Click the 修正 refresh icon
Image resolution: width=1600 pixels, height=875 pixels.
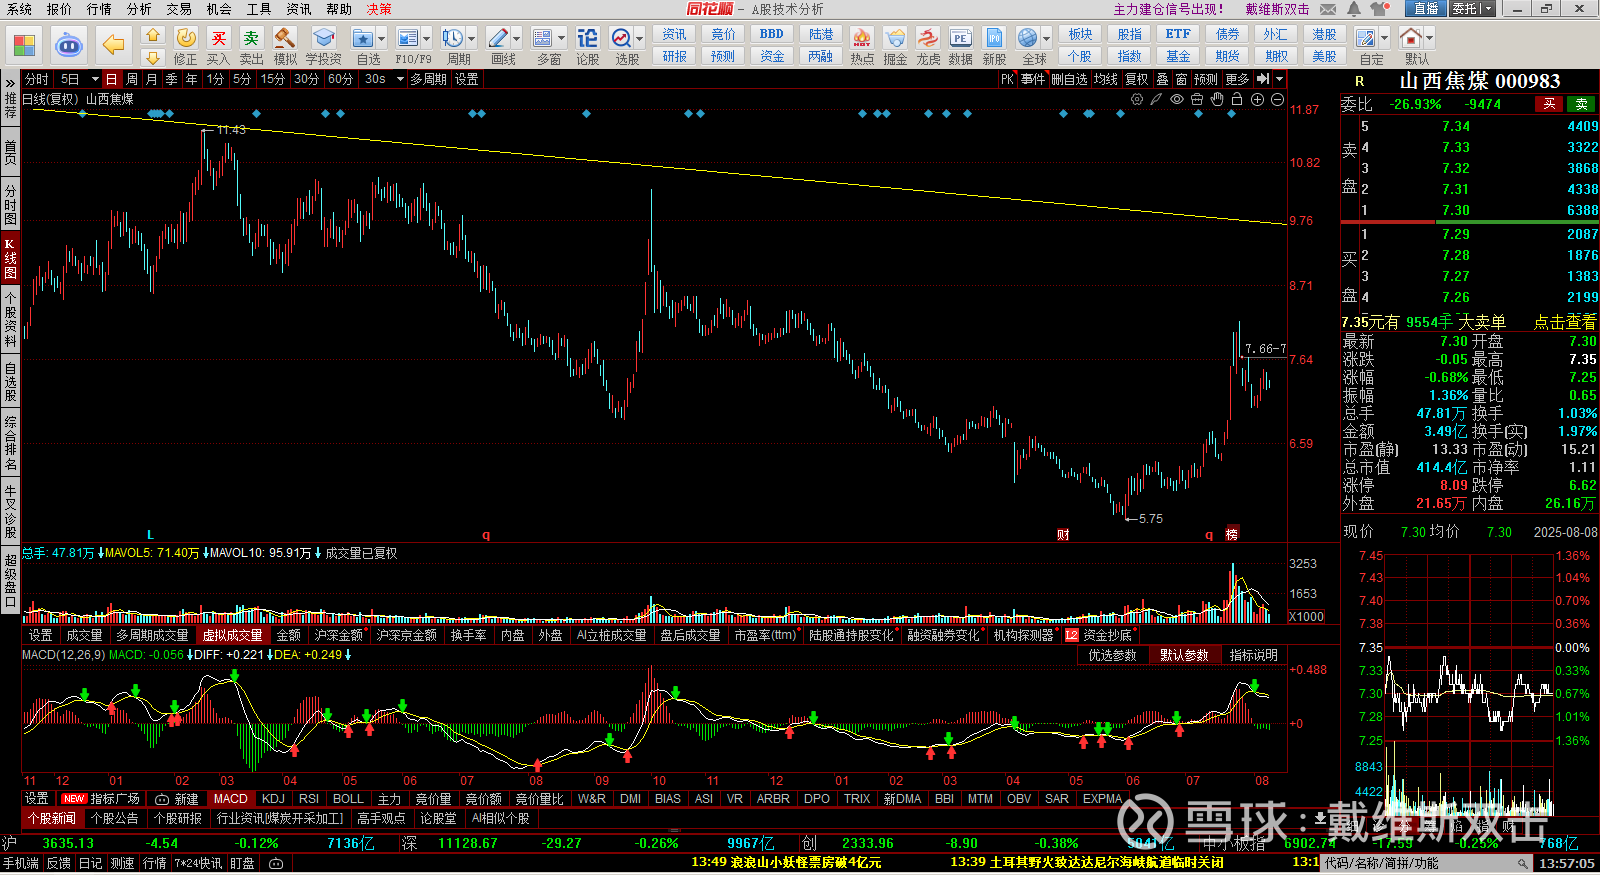[x=186, y=38]
